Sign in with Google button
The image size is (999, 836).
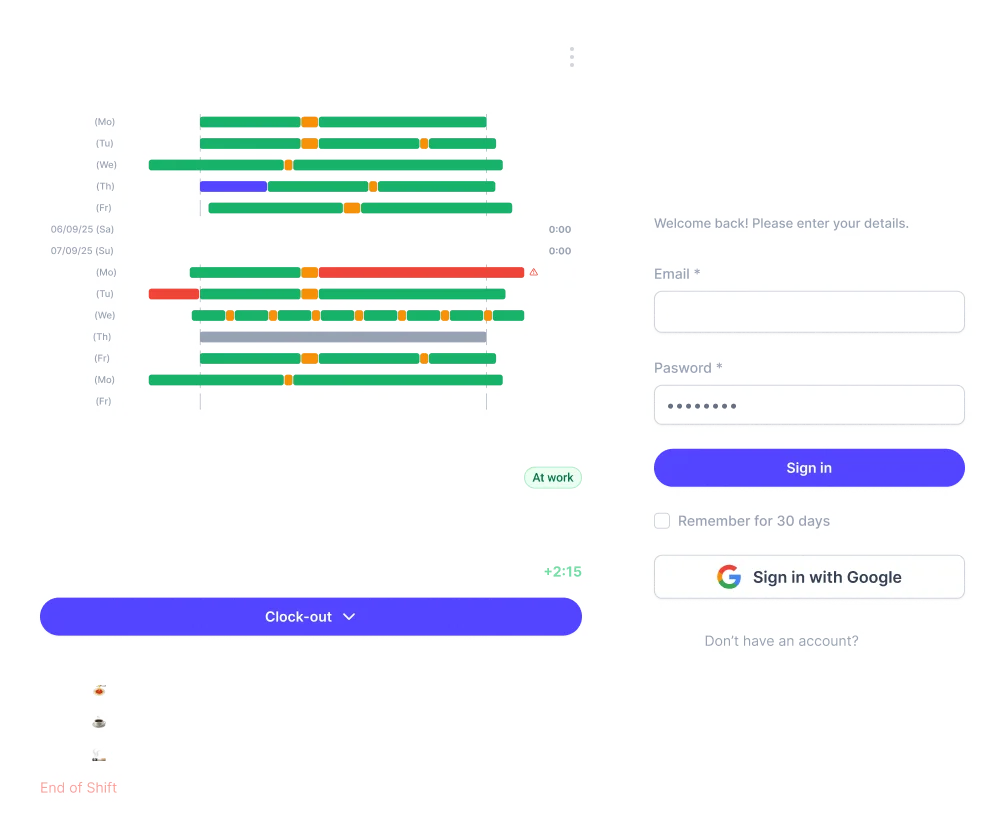pos(809,577)
